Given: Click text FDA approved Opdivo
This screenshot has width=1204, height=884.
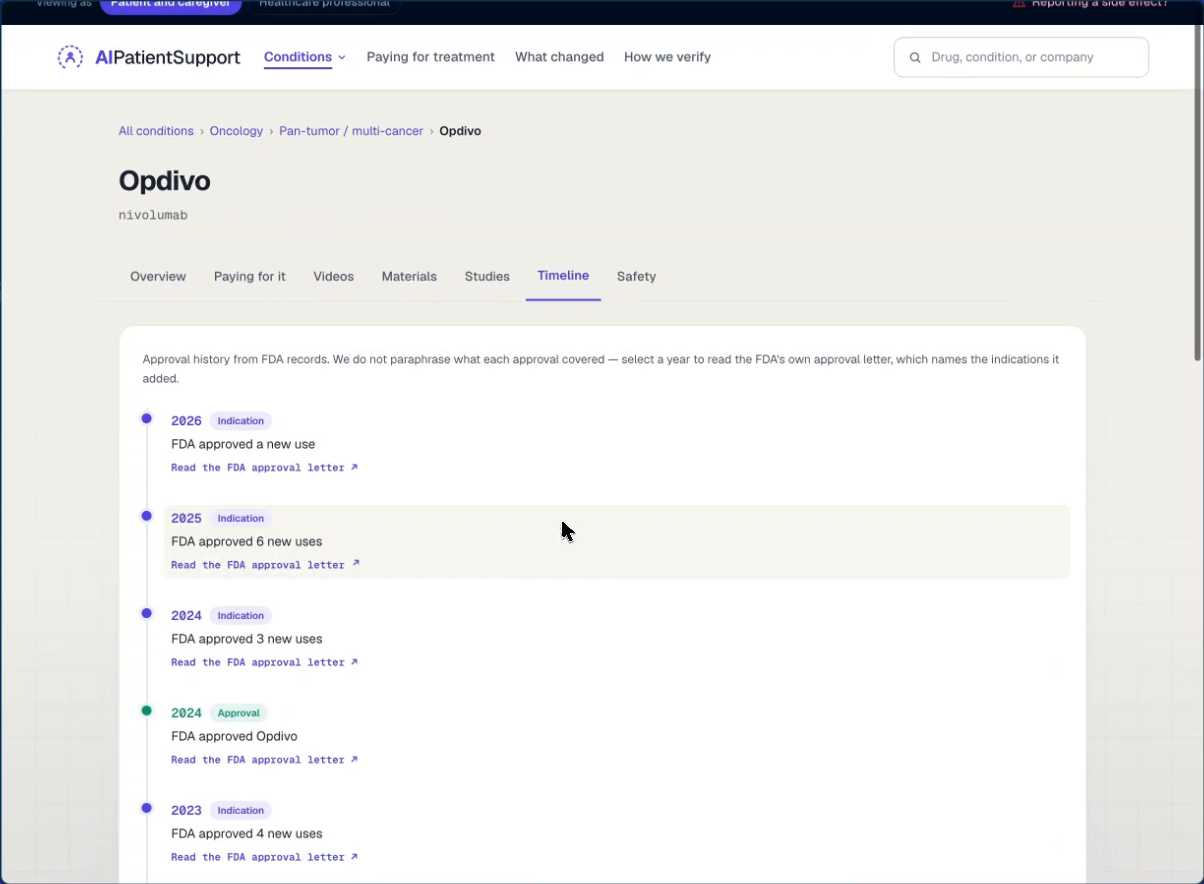Looking at the screenshot, I should pyautogui.click(x=234, y=736).
